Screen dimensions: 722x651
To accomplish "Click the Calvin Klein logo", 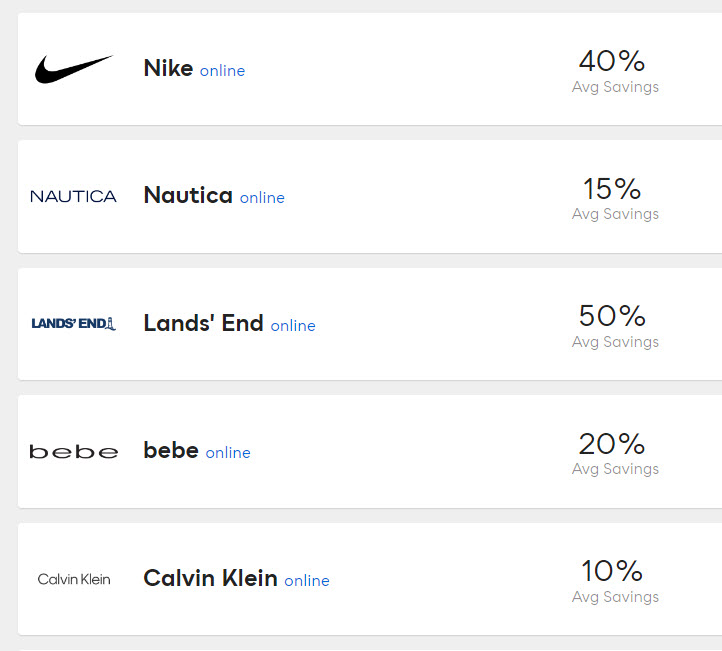I will click(x=73, y=579).
